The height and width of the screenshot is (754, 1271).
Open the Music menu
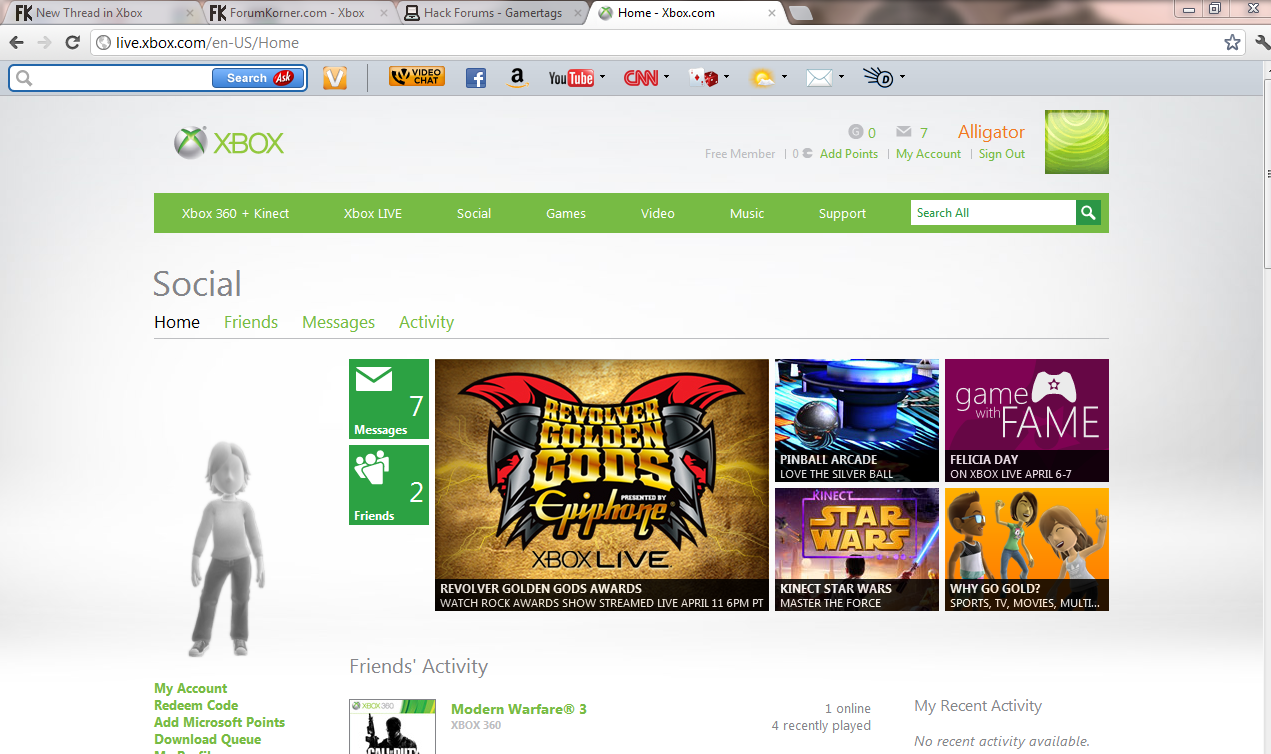click(747, 213)
